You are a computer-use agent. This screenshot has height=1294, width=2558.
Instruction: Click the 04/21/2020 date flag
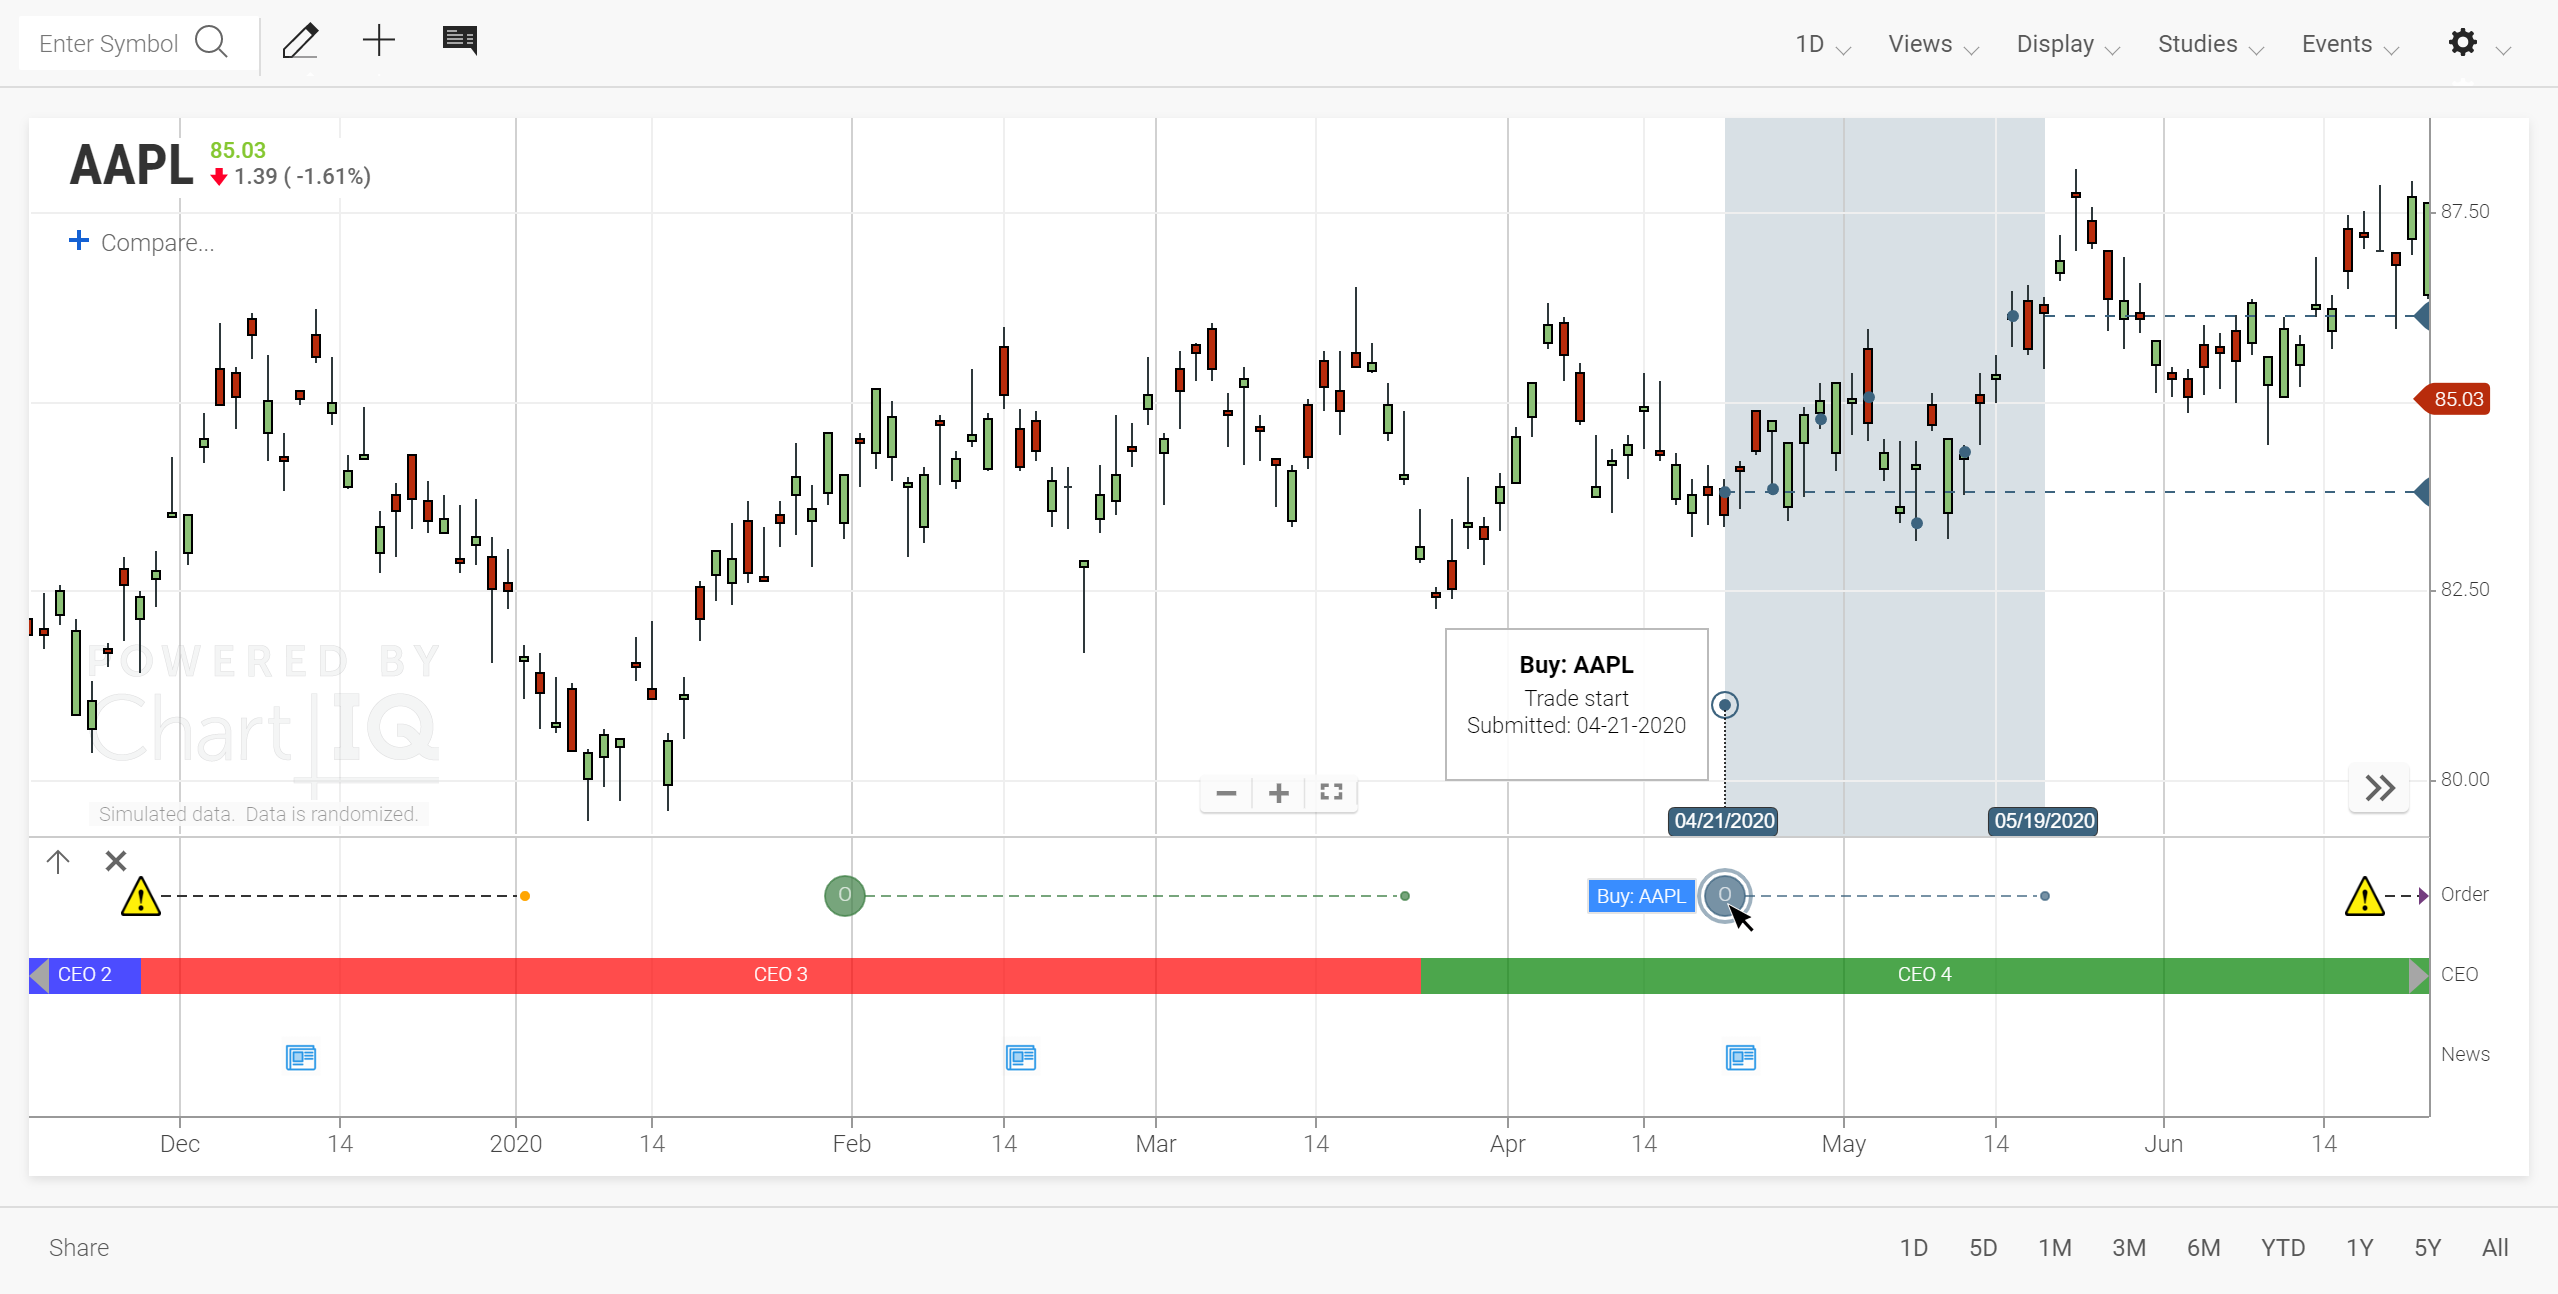[1724, 821]
